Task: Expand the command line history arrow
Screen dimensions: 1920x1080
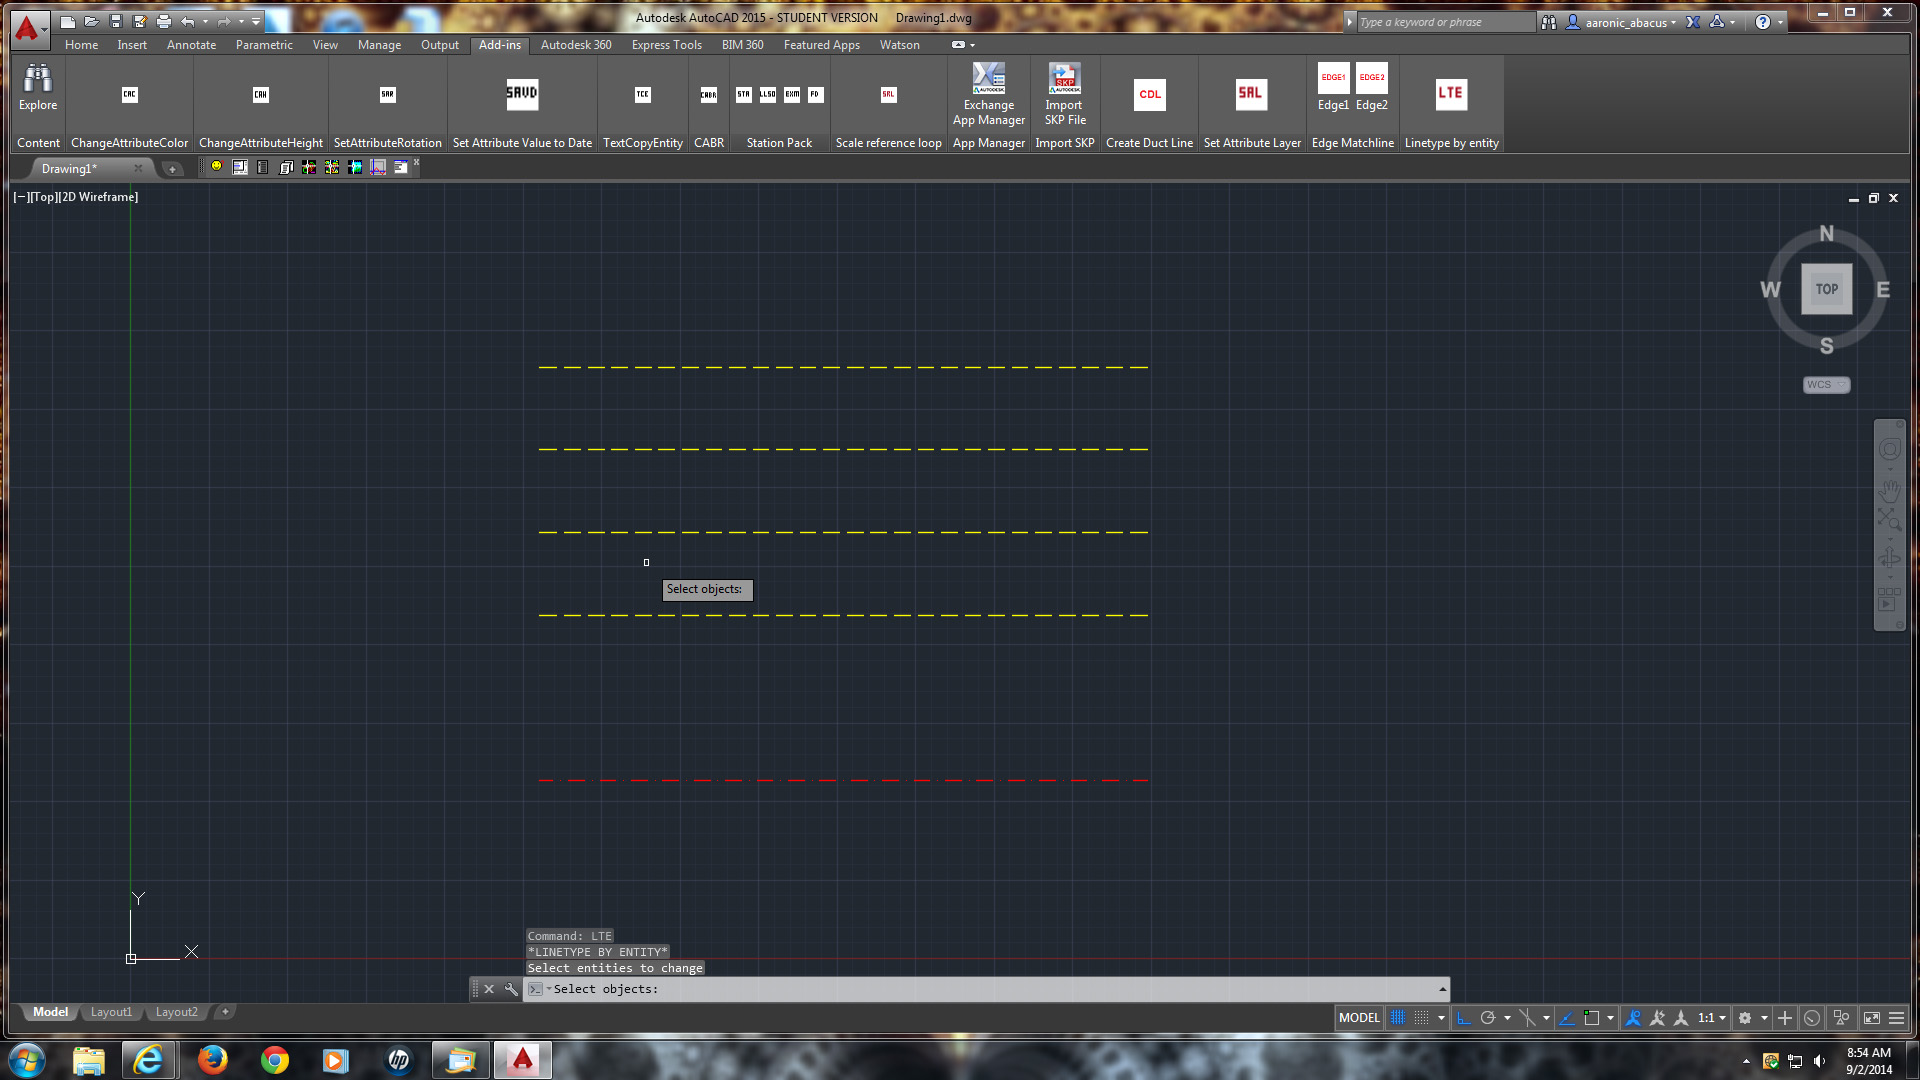Action: tap(1442, 989)
